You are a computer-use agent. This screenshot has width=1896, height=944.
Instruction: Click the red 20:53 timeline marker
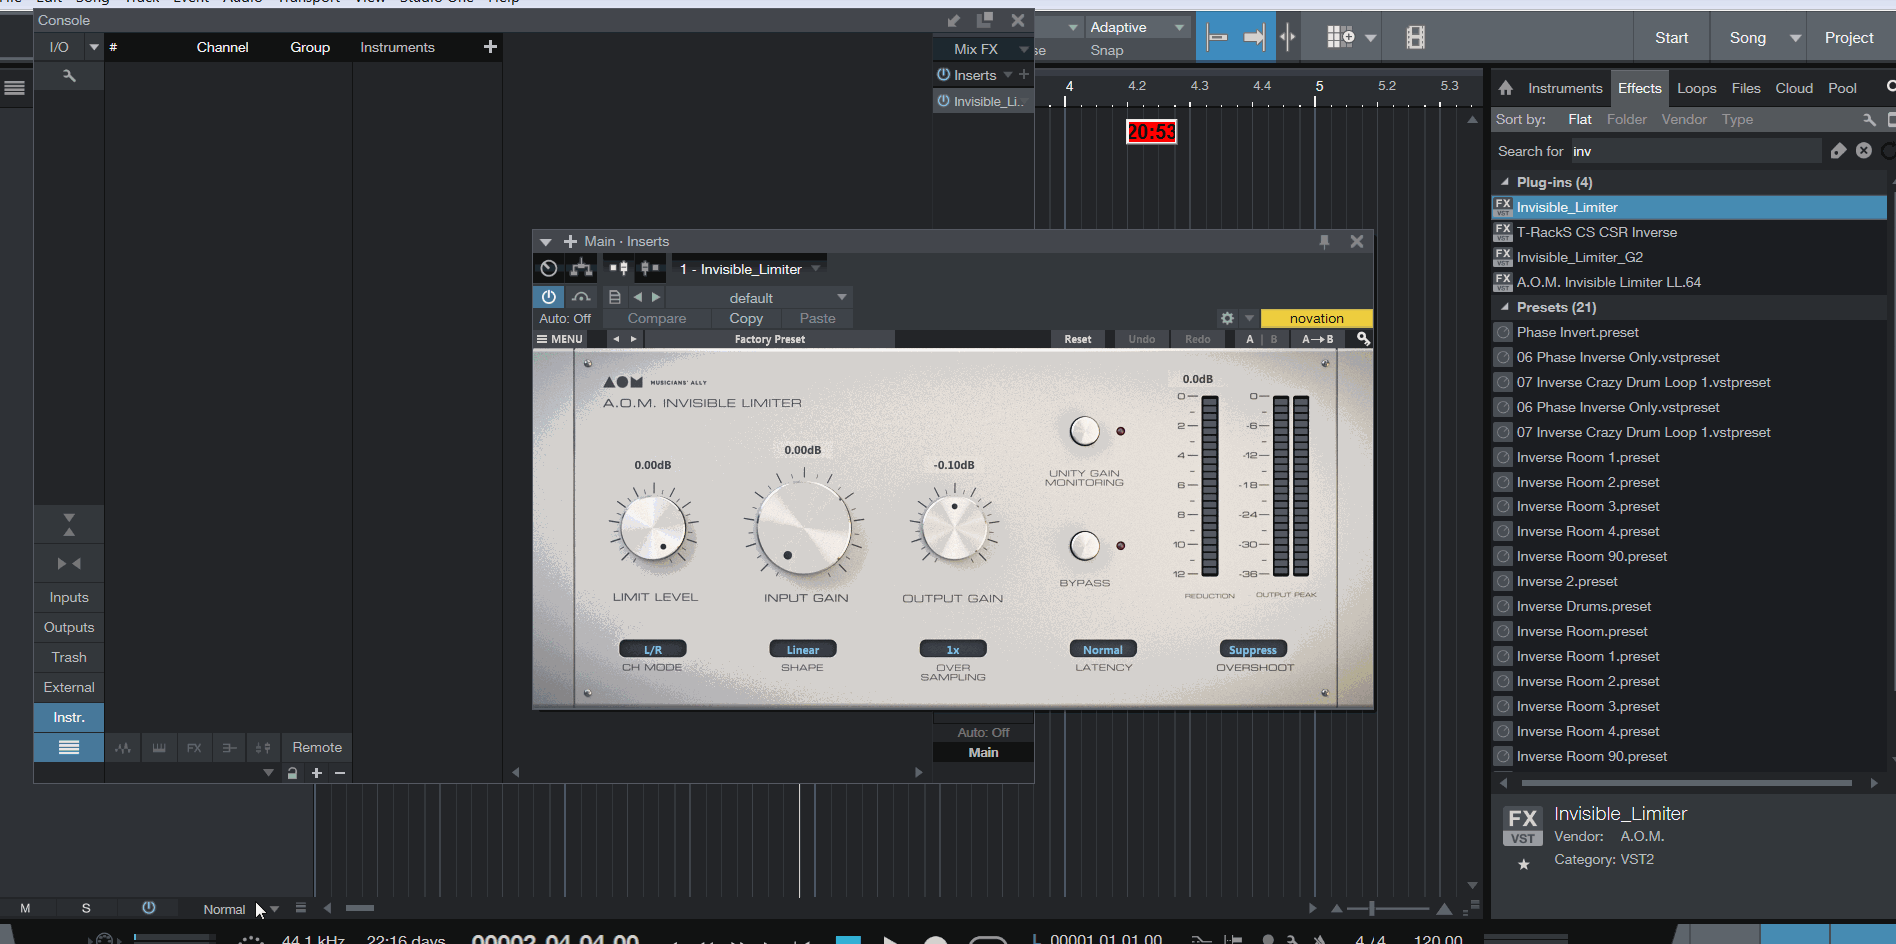click(x=1151, y=132)
